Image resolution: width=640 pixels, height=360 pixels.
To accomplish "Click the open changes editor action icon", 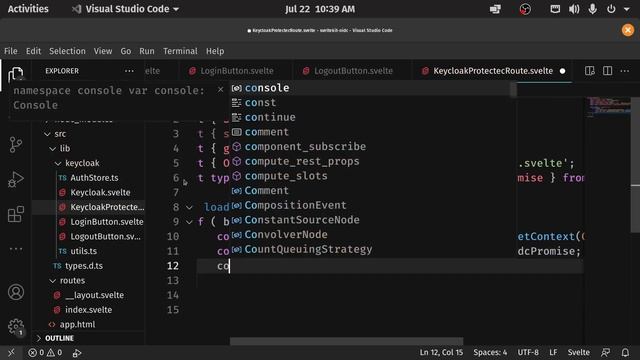I will pyautogui.click(x=589, y=71).
